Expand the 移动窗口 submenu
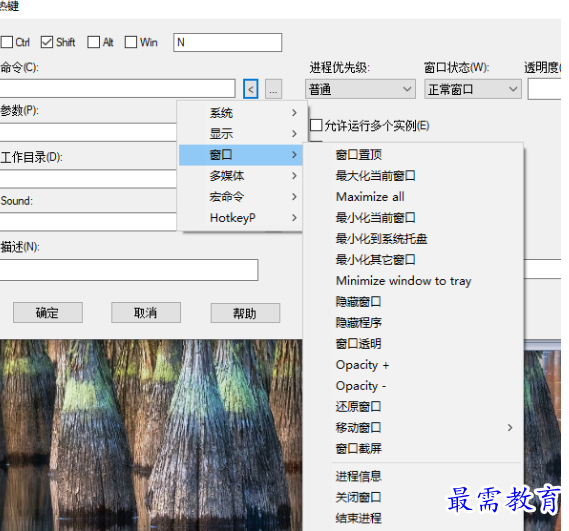Screen dimensions: 569x531 [x=413, y=428]
